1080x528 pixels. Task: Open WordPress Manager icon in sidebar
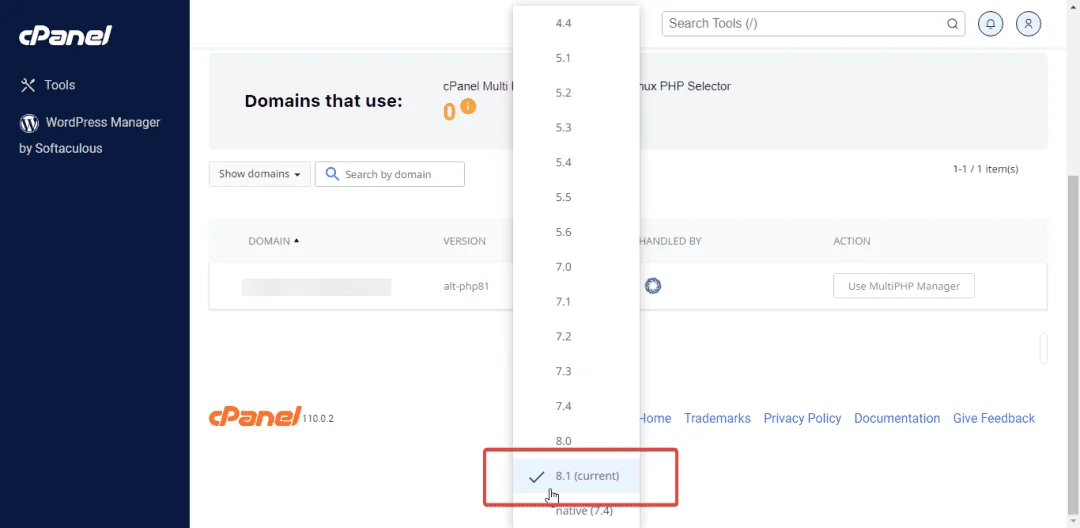tap(29, 123)
